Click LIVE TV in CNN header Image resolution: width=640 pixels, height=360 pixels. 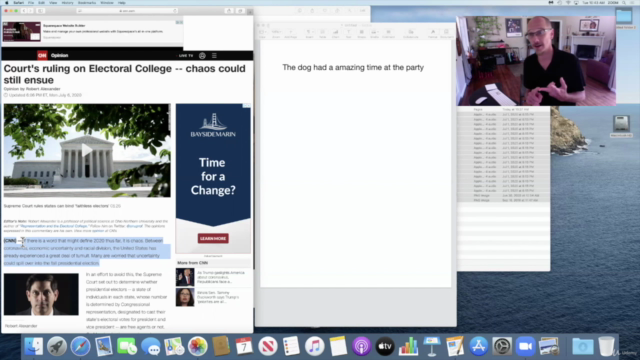pyautogui.click(x=186, y=56)
